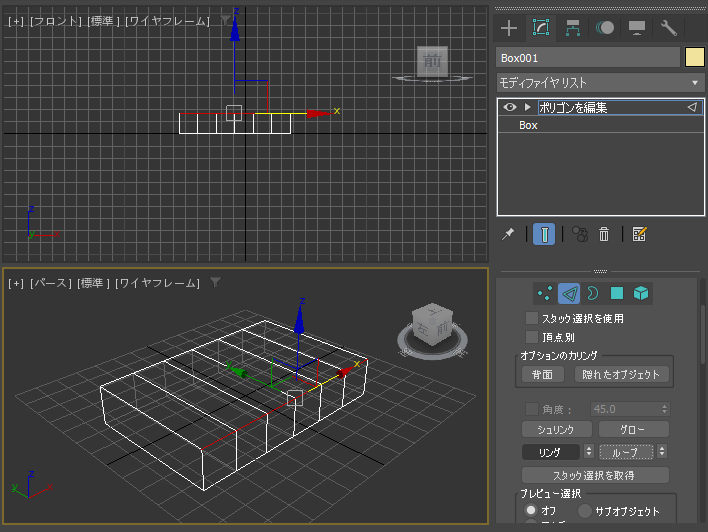Click edge sub-object indicator in stack row
Image resolution: width=708 pixels, height=532 pixels.
(692, 107)
